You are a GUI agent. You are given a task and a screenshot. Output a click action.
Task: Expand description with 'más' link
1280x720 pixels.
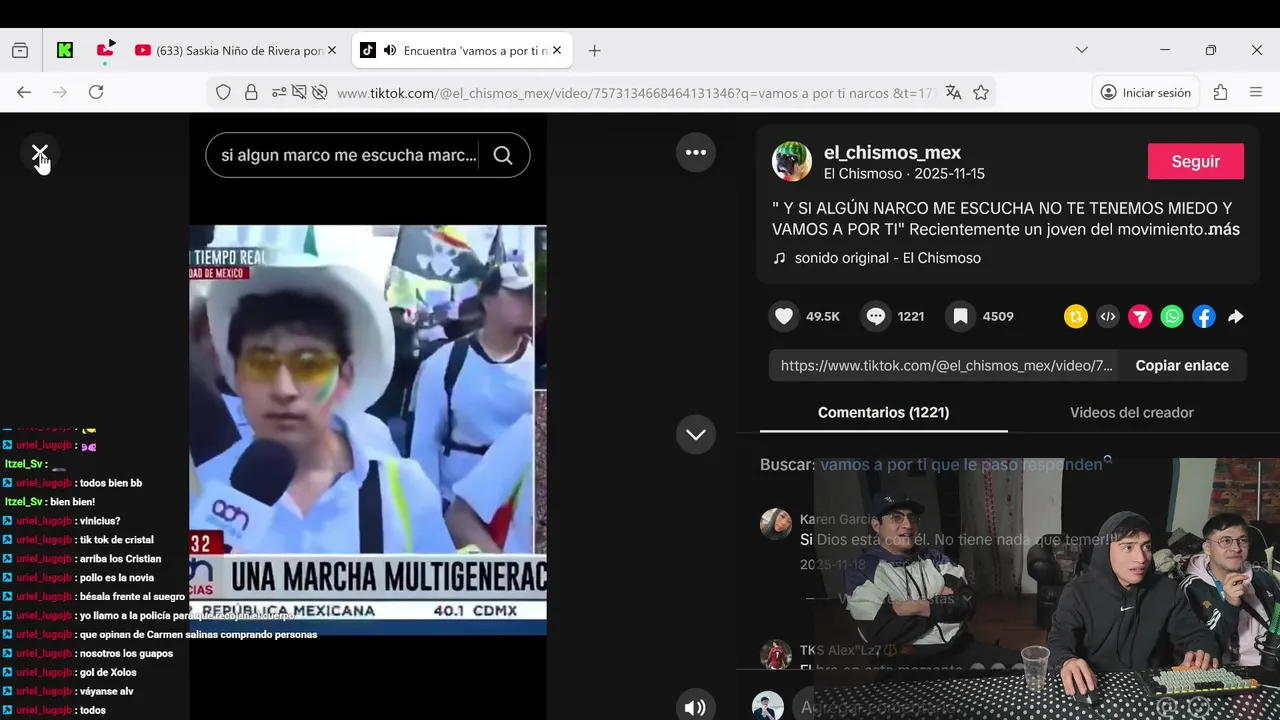coord(1224,230)
